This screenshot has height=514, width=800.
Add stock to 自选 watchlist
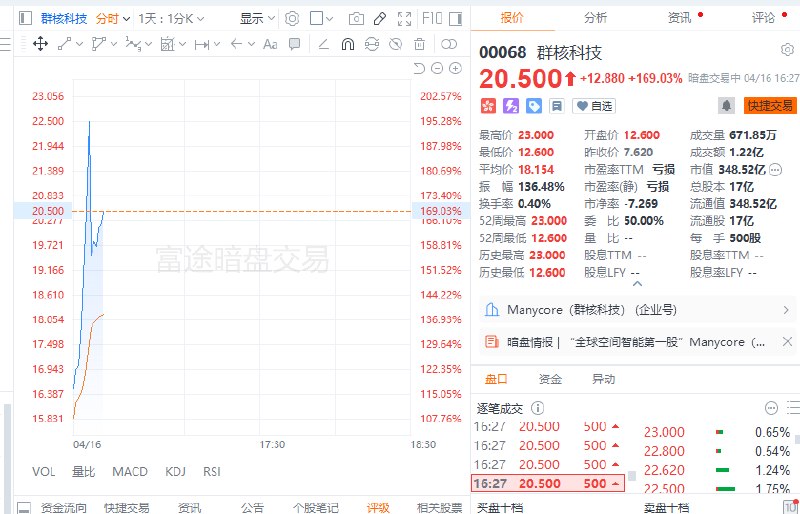pos(594,106)
